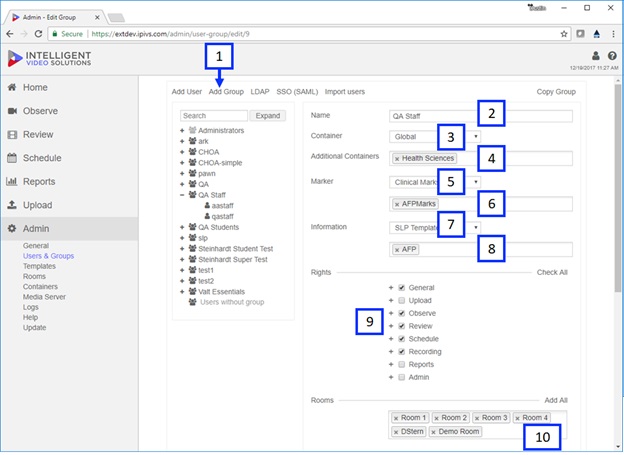Click the page vertical scrollbar thumb
This screenshot has height=455, width=624.
point(618,187)
